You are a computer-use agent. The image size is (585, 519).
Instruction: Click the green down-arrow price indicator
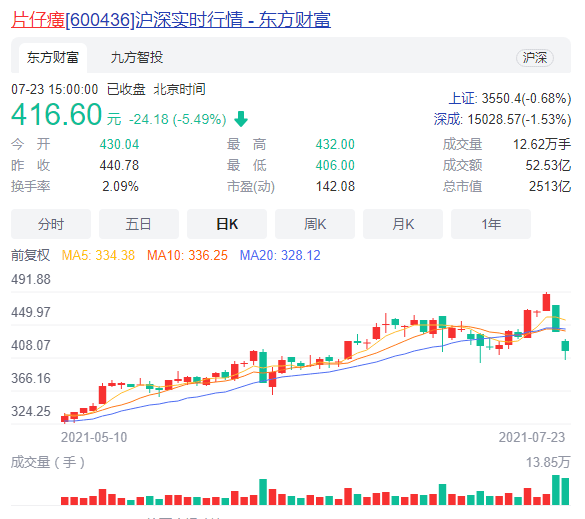coord(241,119)
